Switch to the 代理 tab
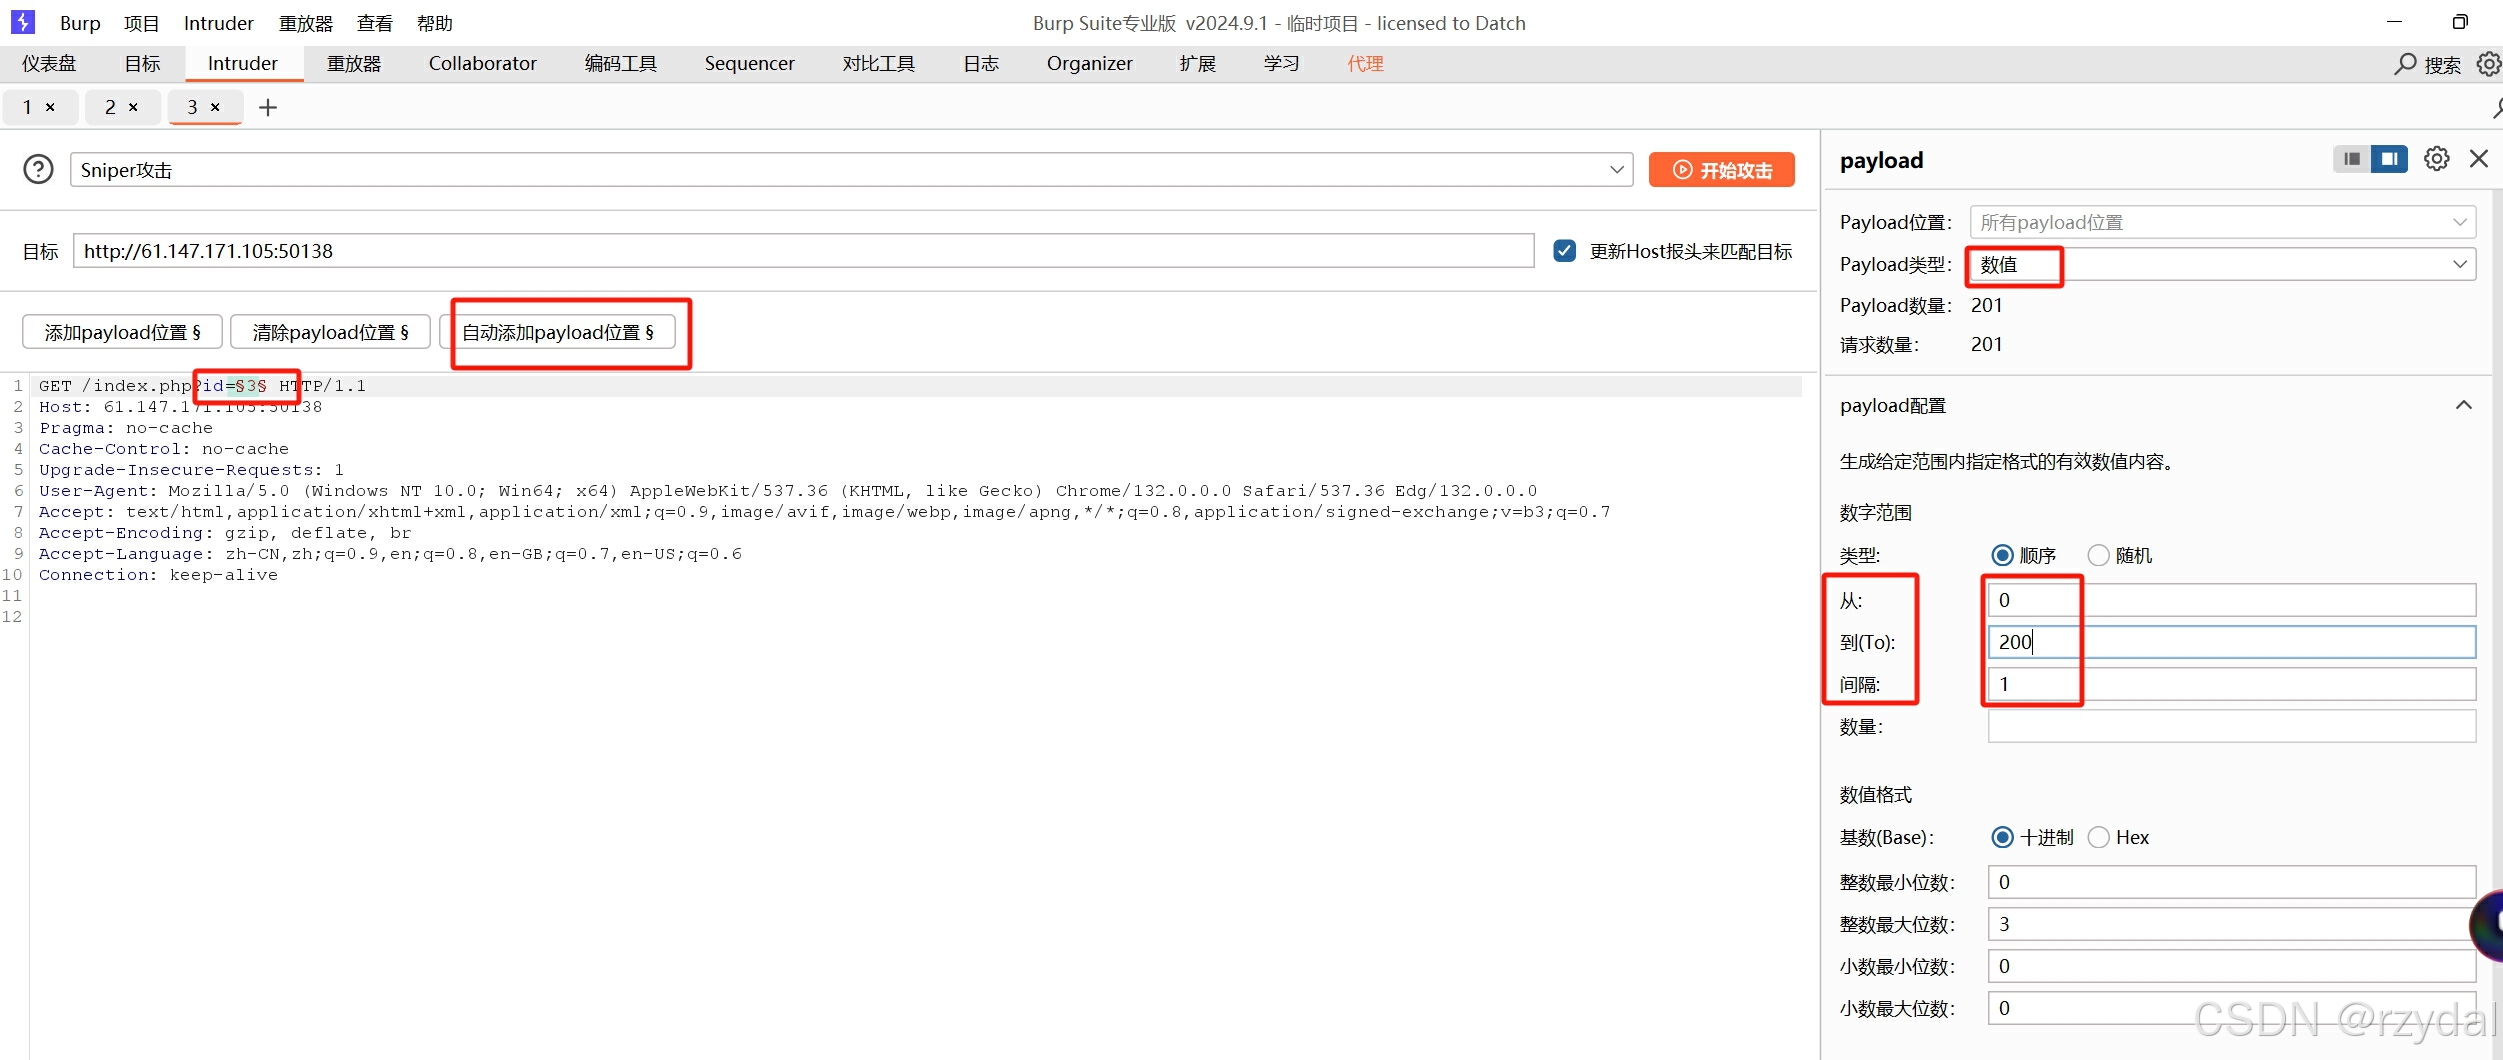 (x=1365, y=63)
